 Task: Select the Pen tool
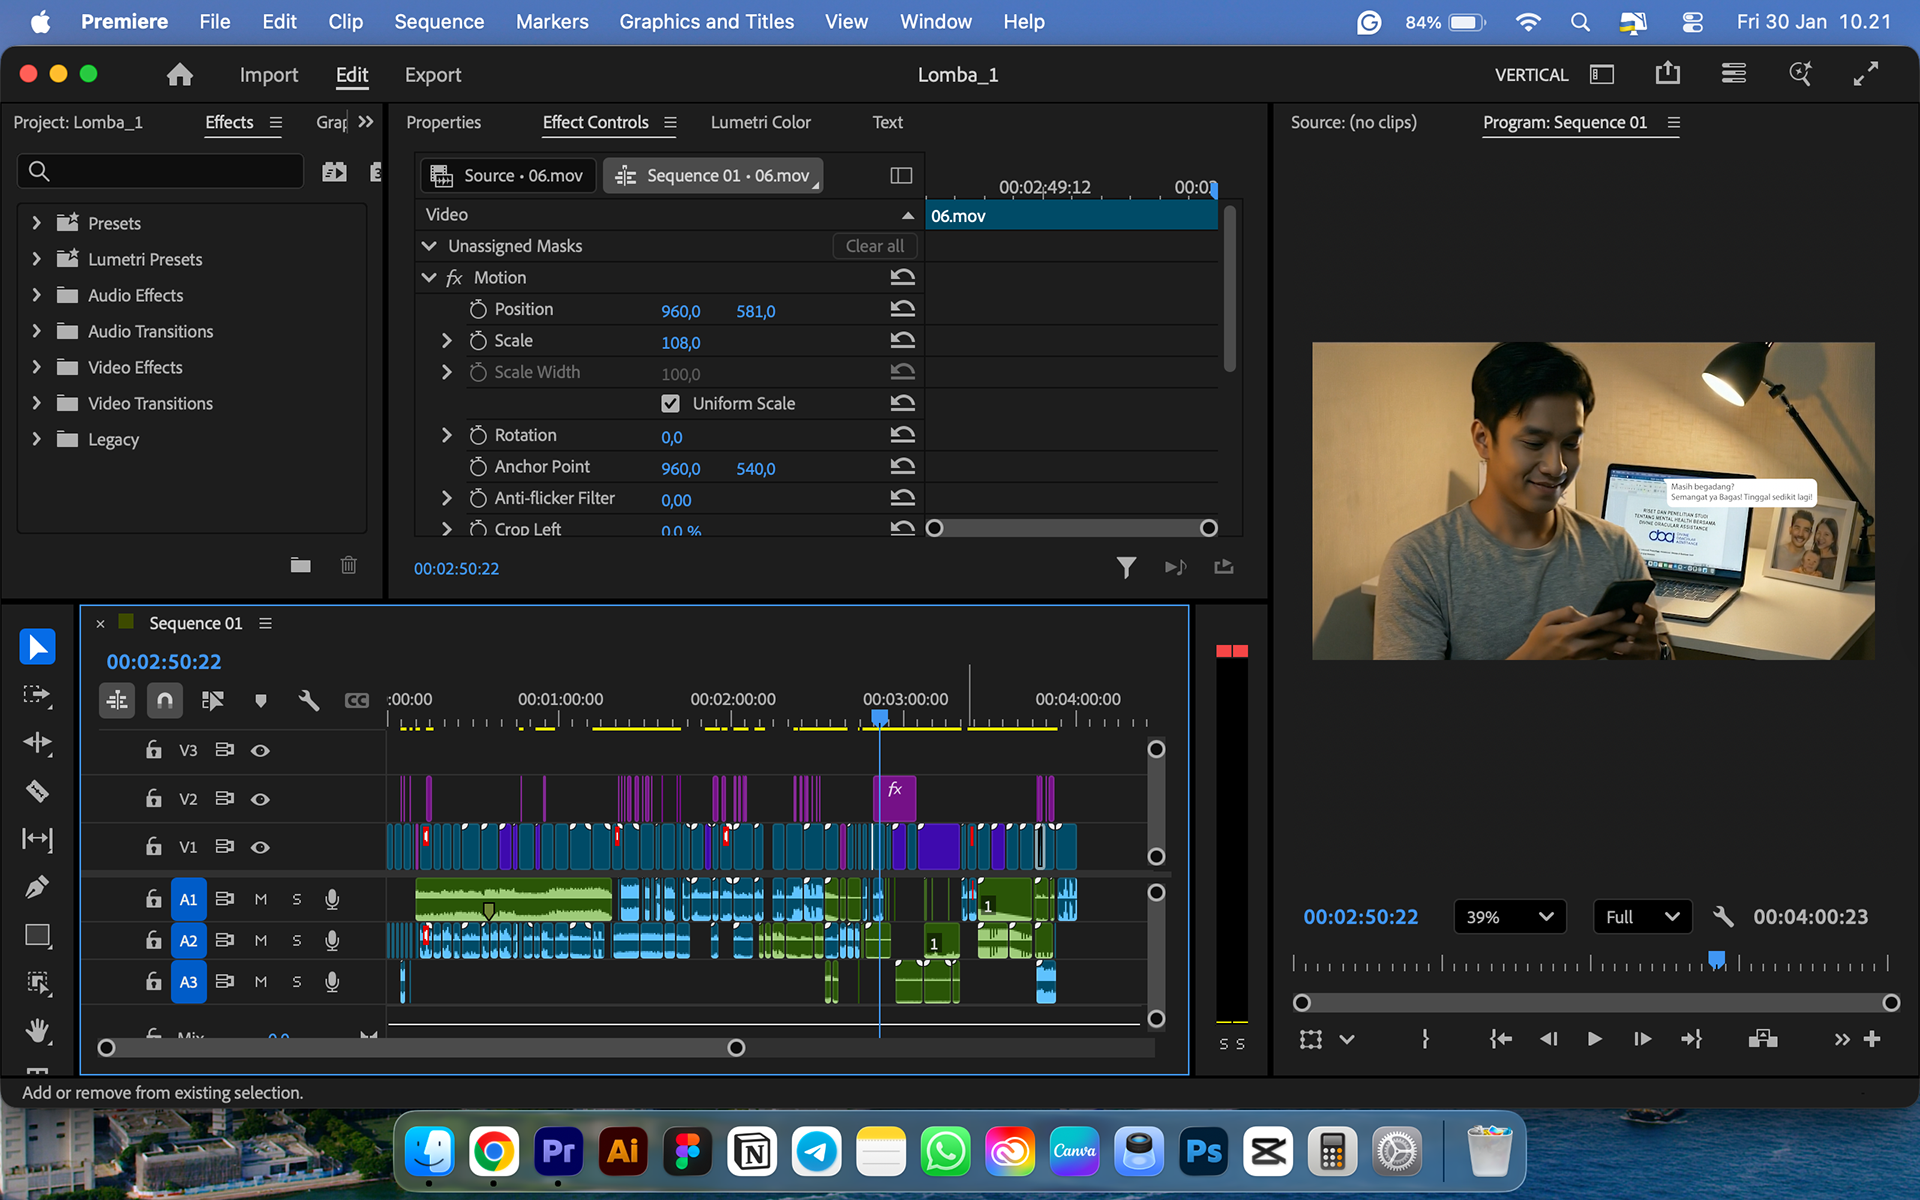pyautogui.click(x=37, y=887)
